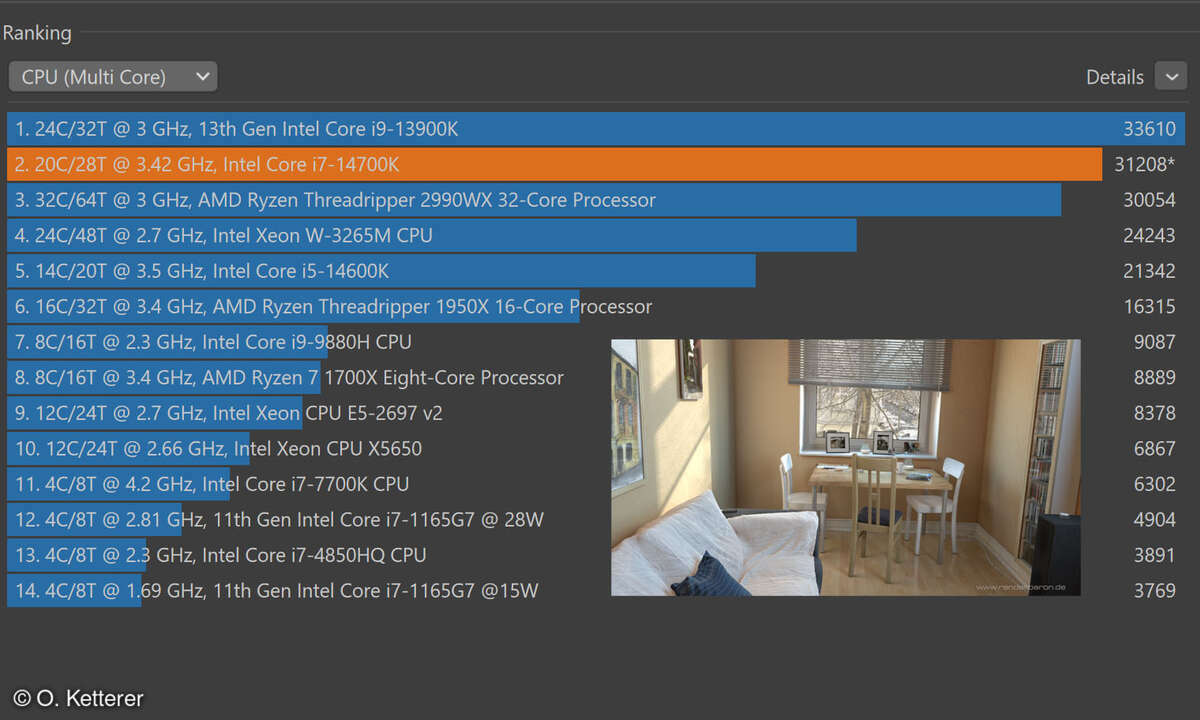Click the score value 30054

1149,200
